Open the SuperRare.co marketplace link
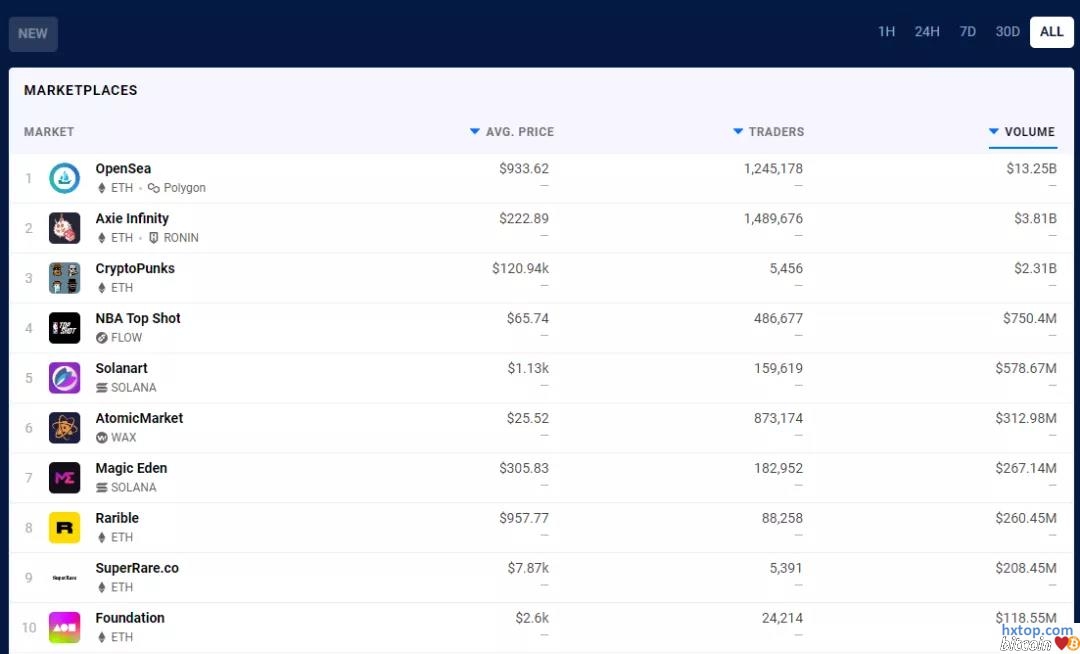 [x=137, y=568]
